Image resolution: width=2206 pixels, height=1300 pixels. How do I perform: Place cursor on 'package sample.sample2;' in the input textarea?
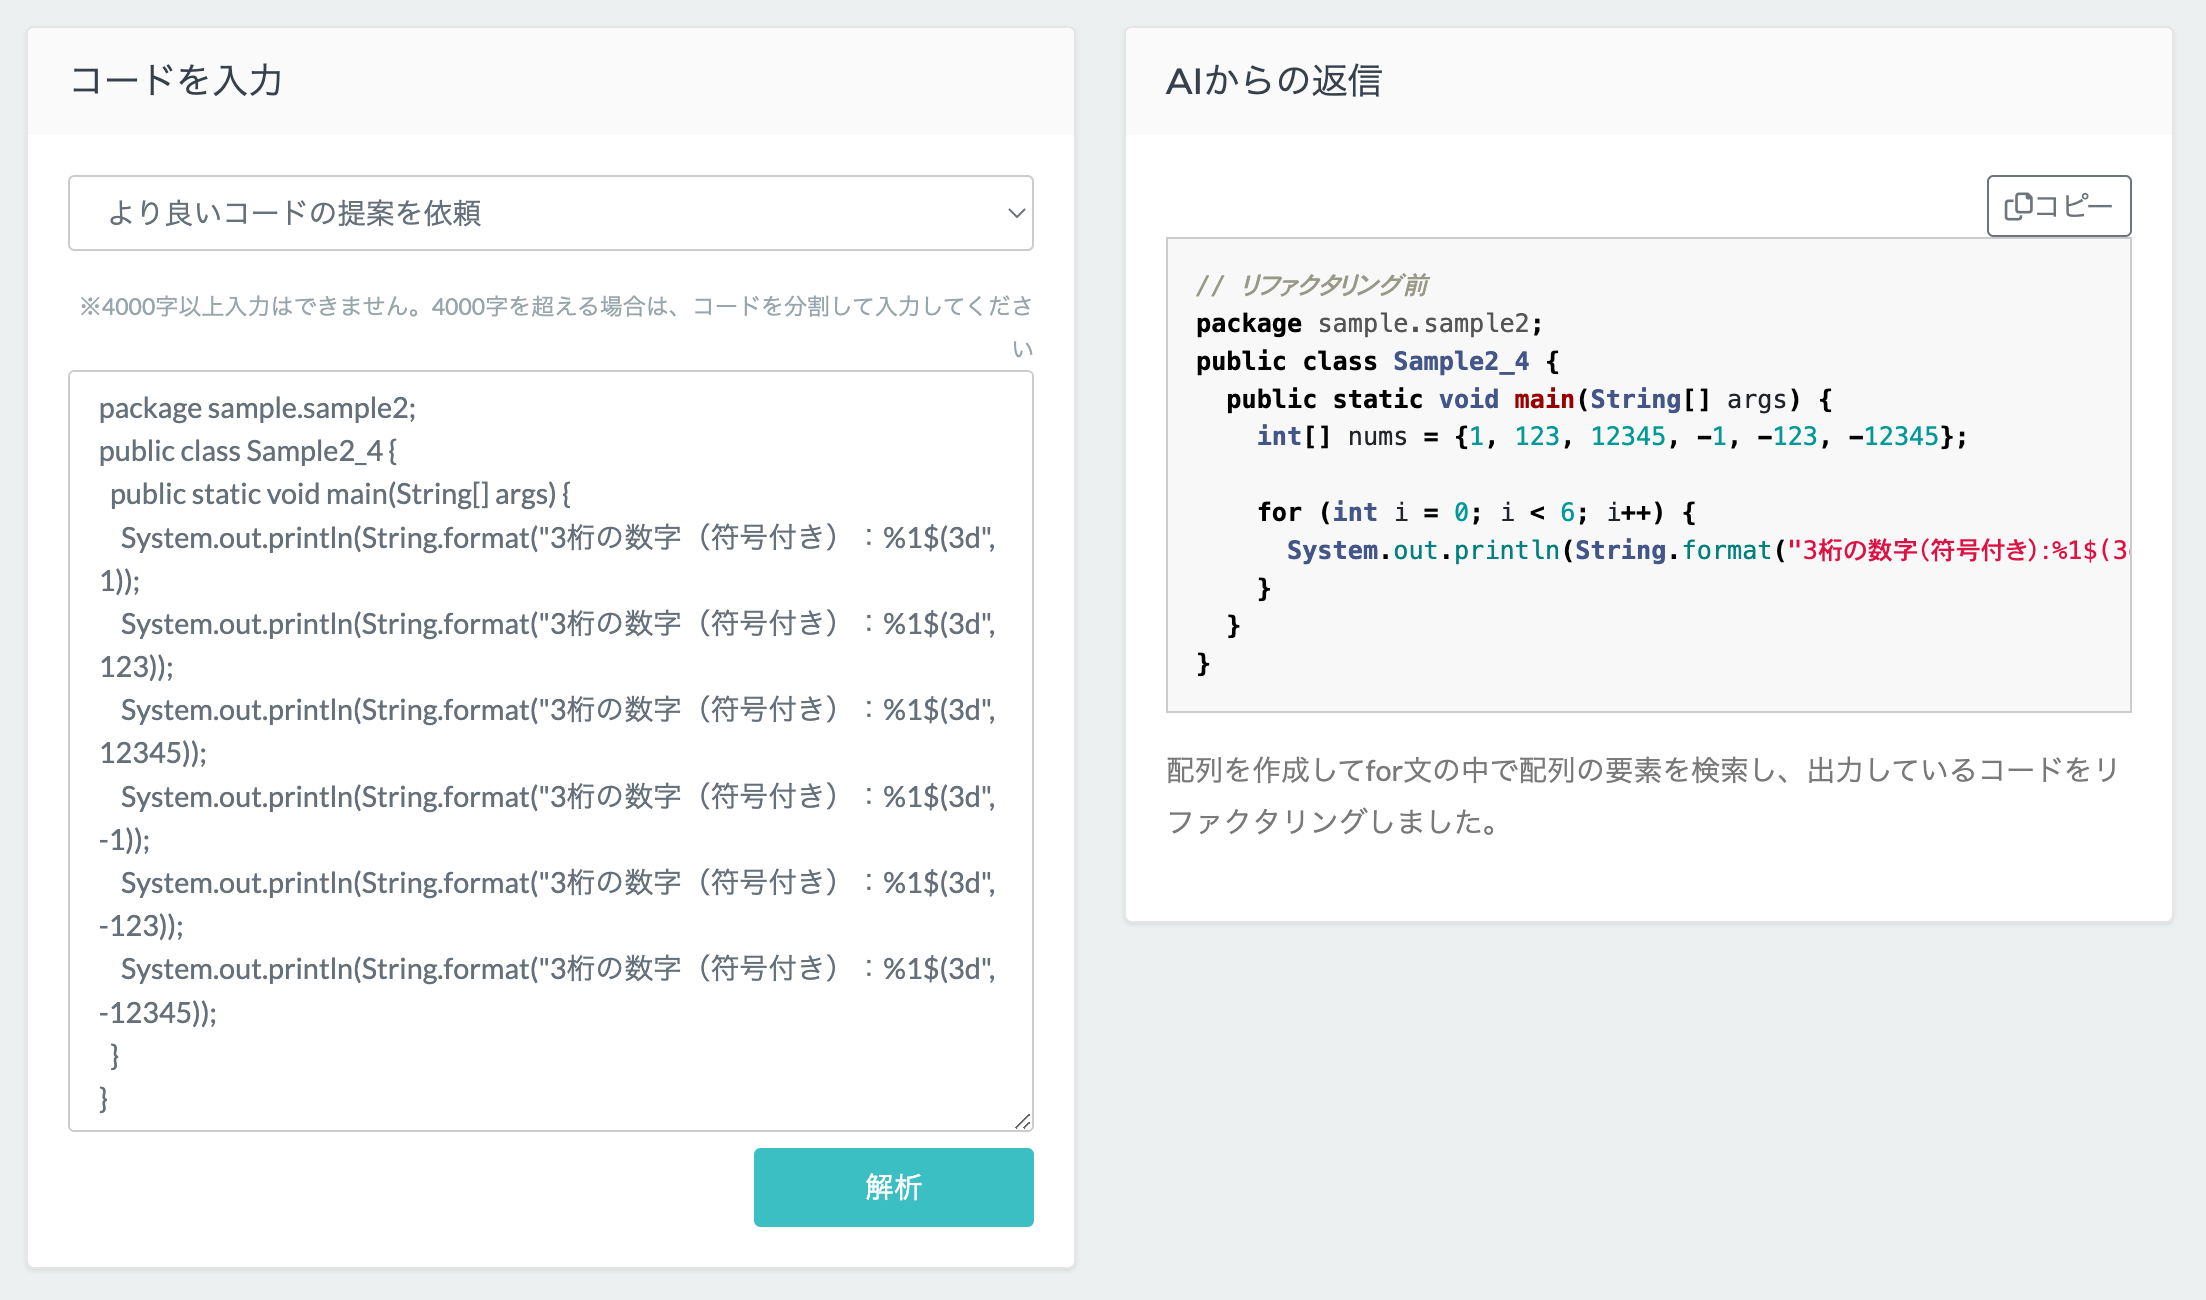(257, 408)
